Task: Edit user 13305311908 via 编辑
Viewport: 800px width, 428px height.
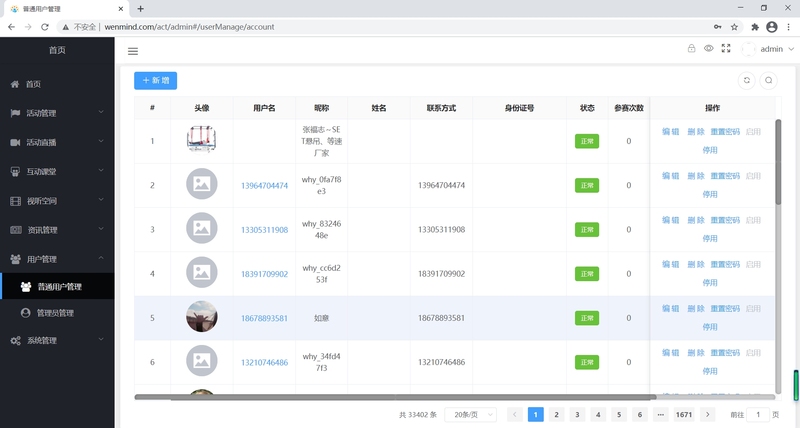Action: (x=670, y=220)
